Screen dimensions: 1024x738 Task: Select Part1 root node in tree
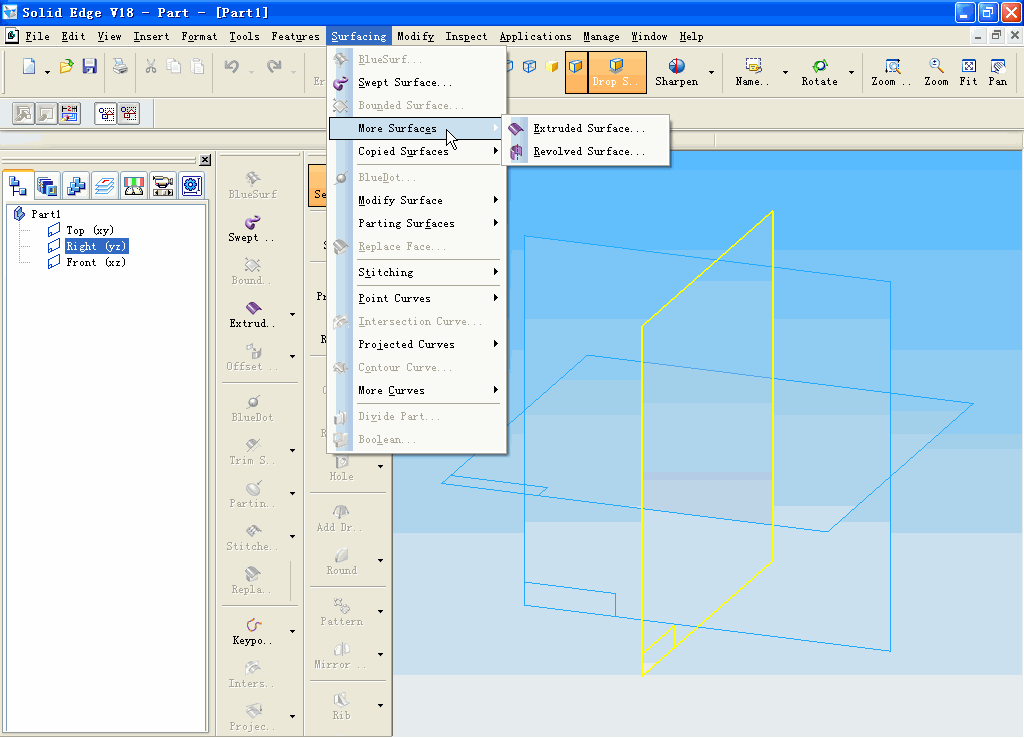click(x=46, y=214)
